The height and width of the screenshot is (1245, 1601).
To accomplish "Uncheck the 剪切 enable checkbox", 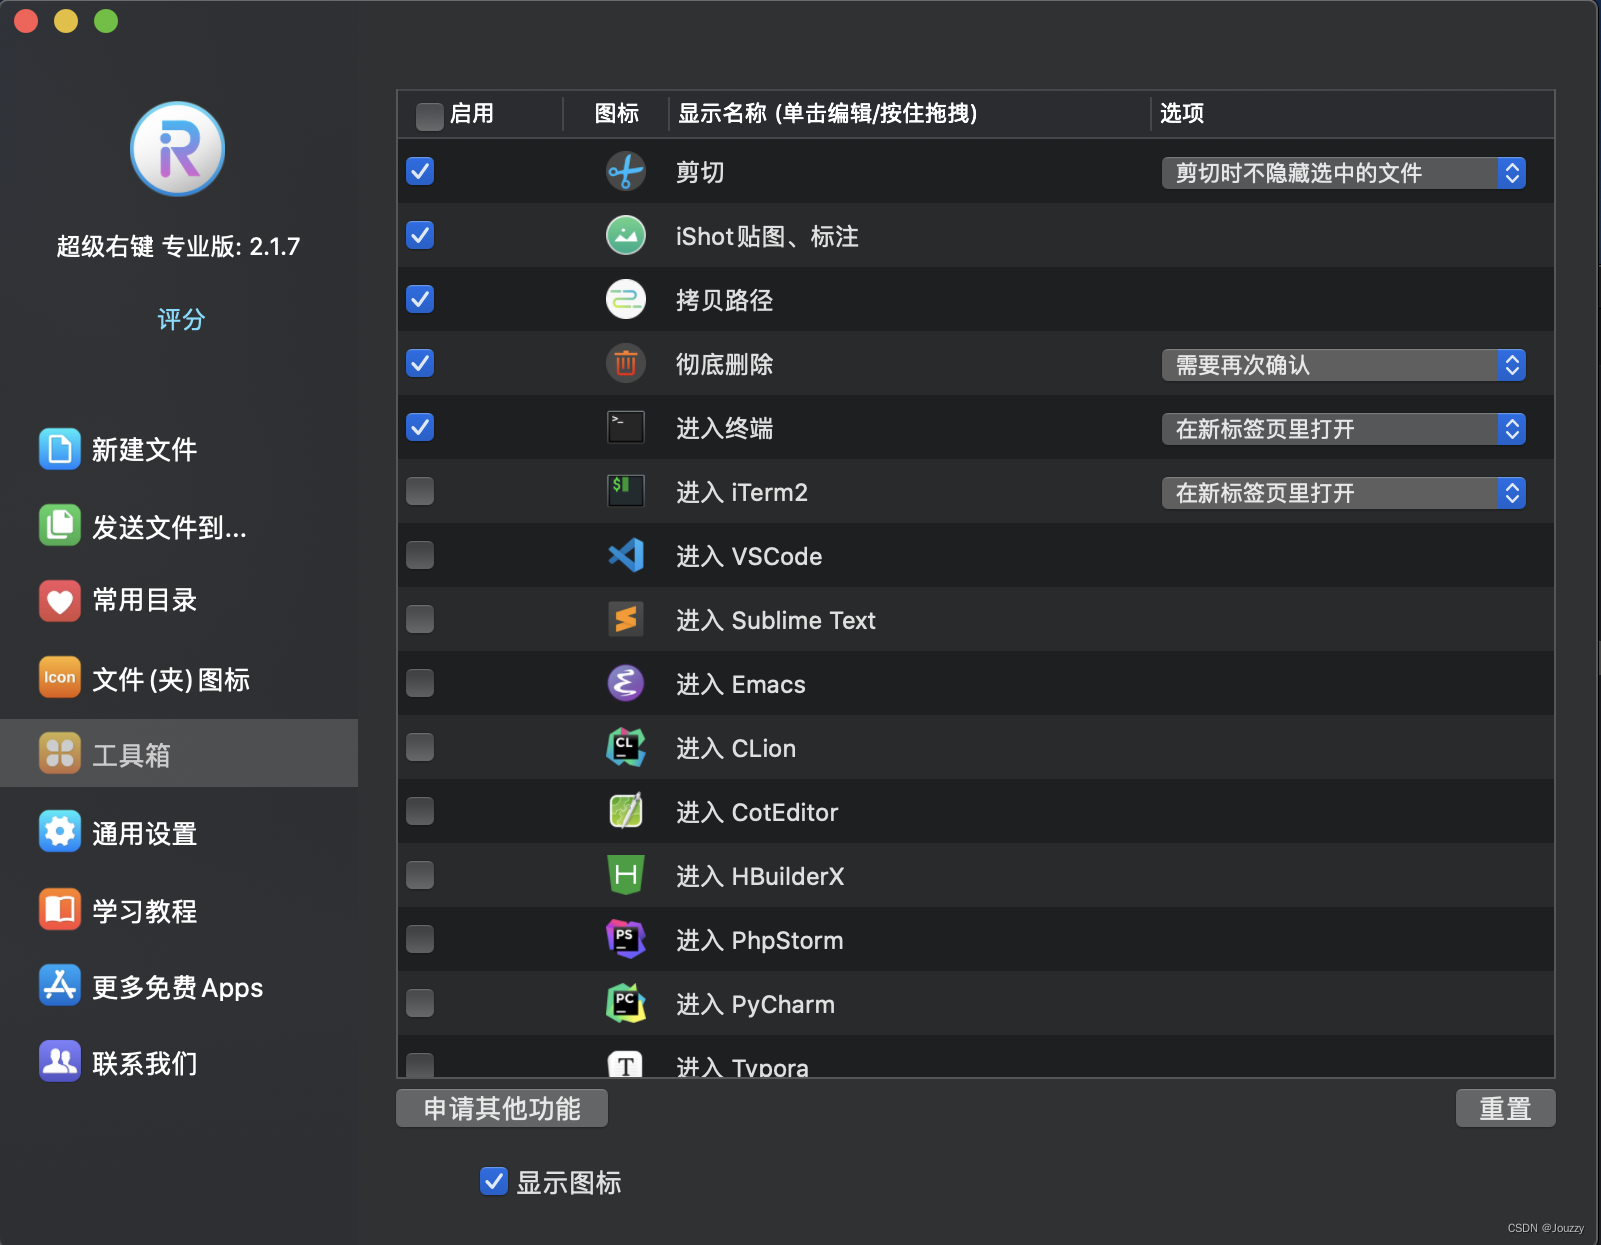I will click(420, 171).
